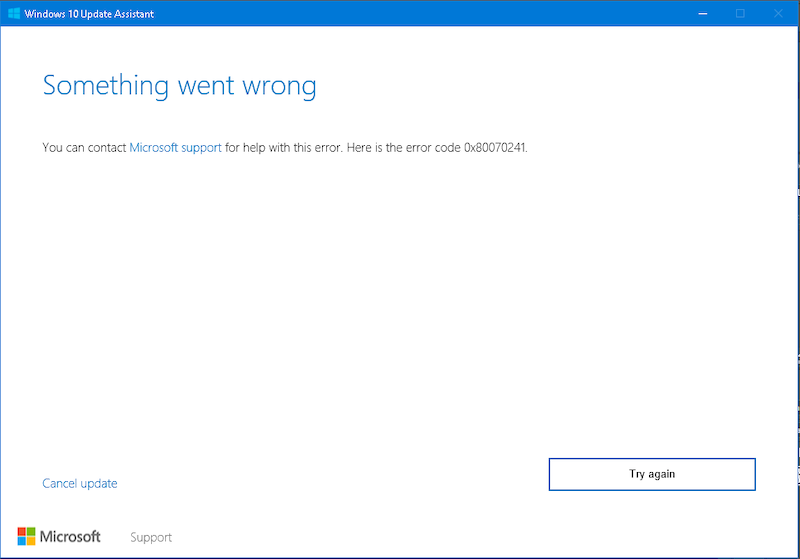Open the Support link in footer
Viewport: 800px width, 559px height.
(x=151, y=537)
